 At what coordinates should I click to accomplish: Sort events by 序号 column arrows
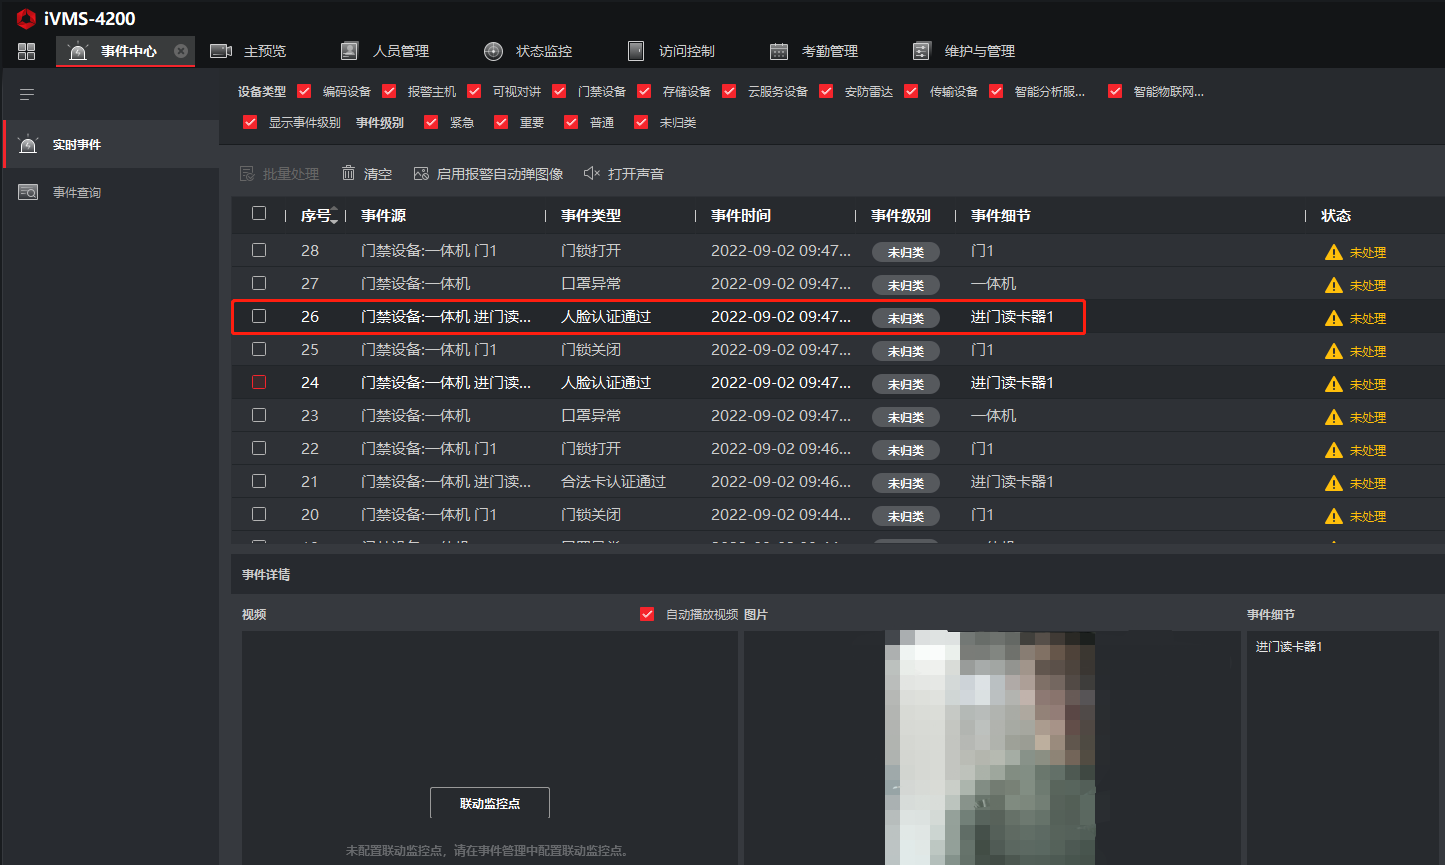pos(335,215)
